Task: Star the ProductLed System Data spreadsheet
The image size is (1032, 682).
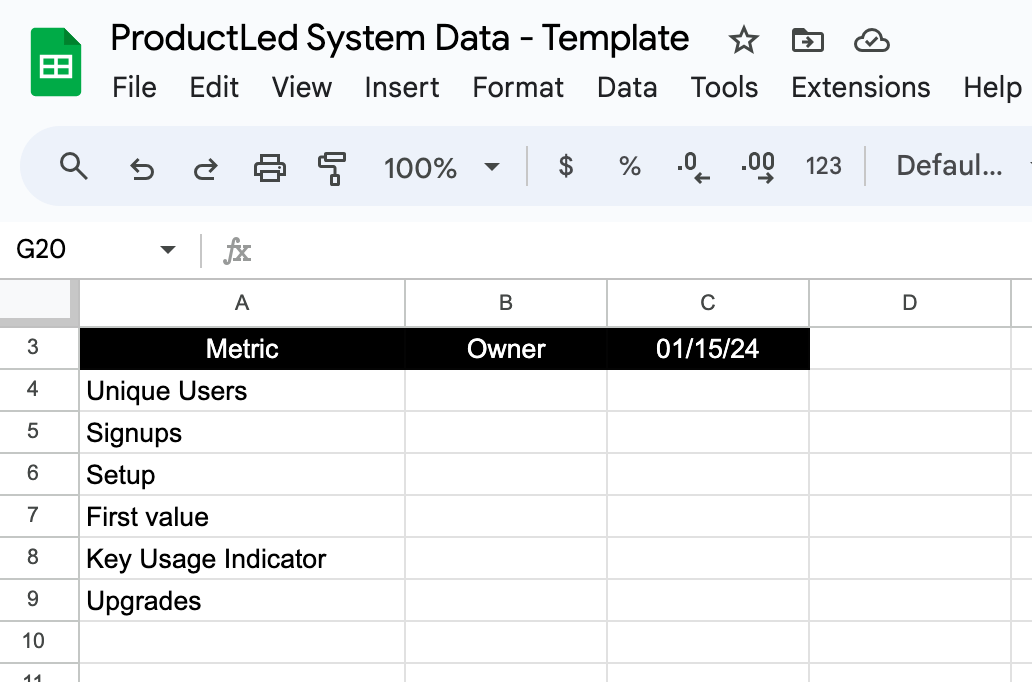Action: pos(743,41)
